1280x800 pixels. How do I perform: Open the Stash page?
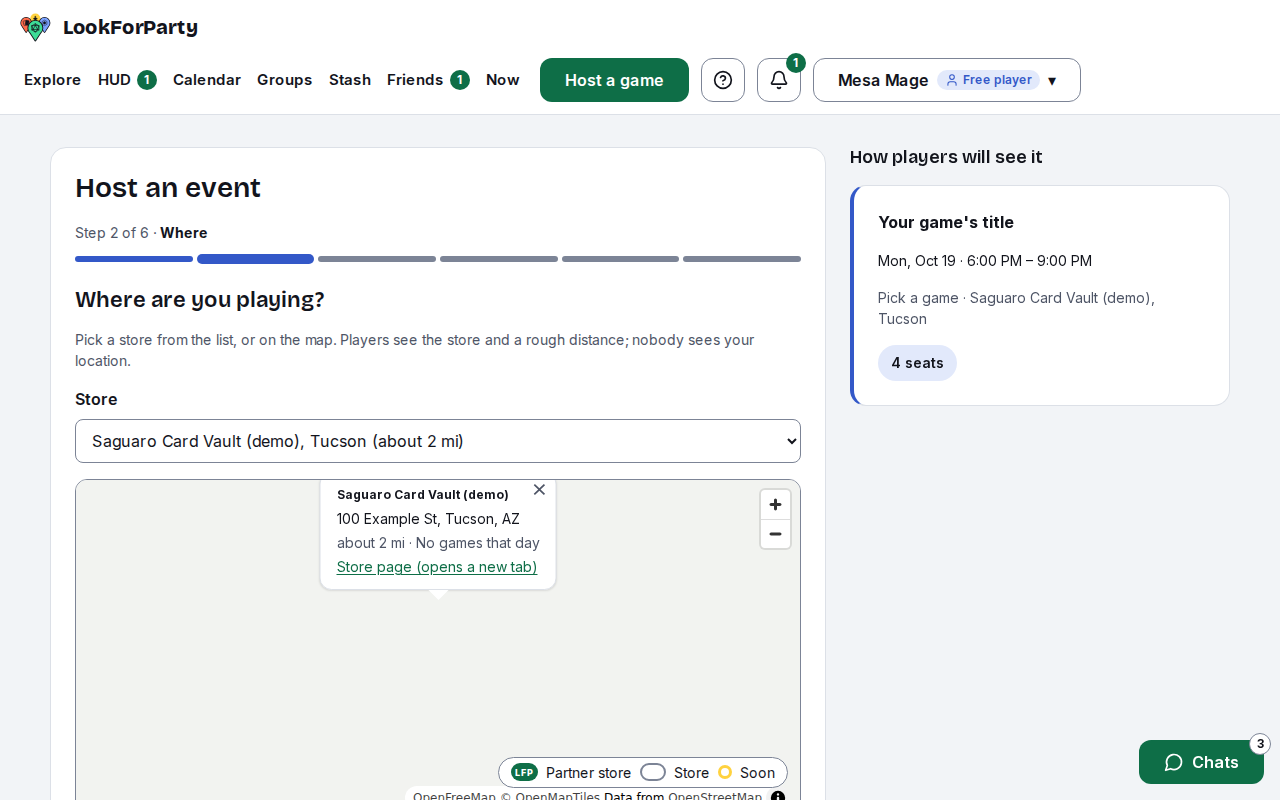click(x=350, y=80)
